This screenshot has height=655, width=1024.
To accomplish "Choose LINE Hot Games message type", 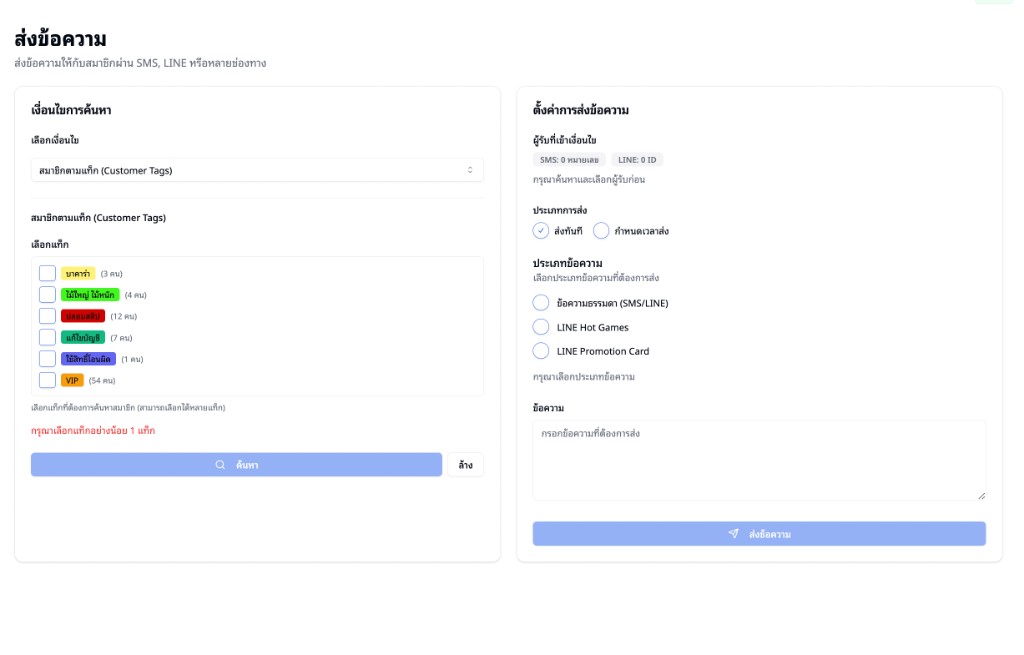I will pos(541,327).
